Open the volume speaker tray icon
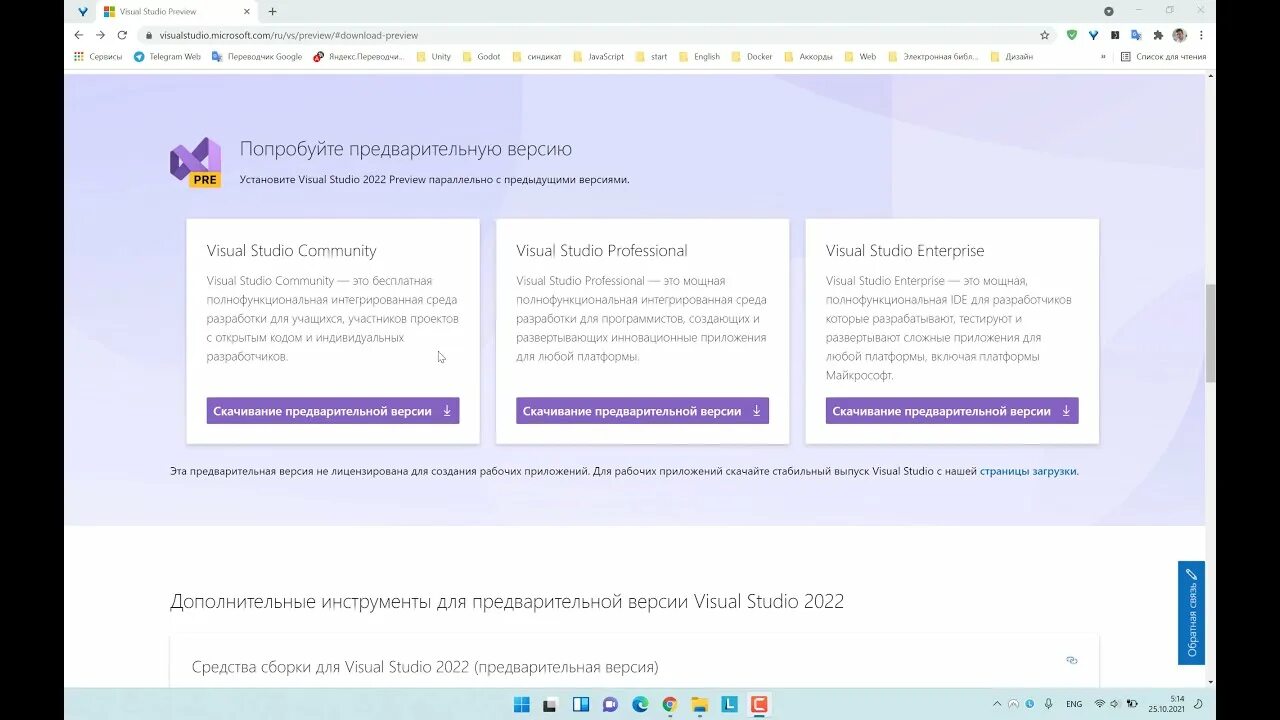 (1116, 704)
